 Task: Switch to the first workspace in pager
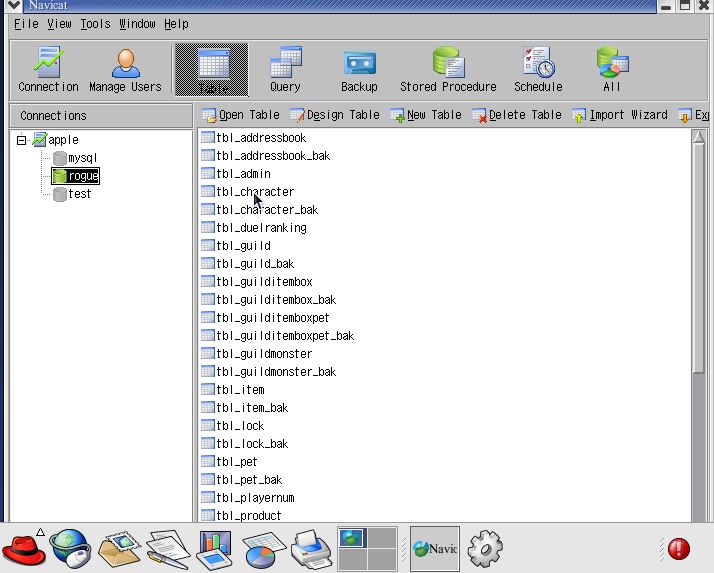pos(352,537)
